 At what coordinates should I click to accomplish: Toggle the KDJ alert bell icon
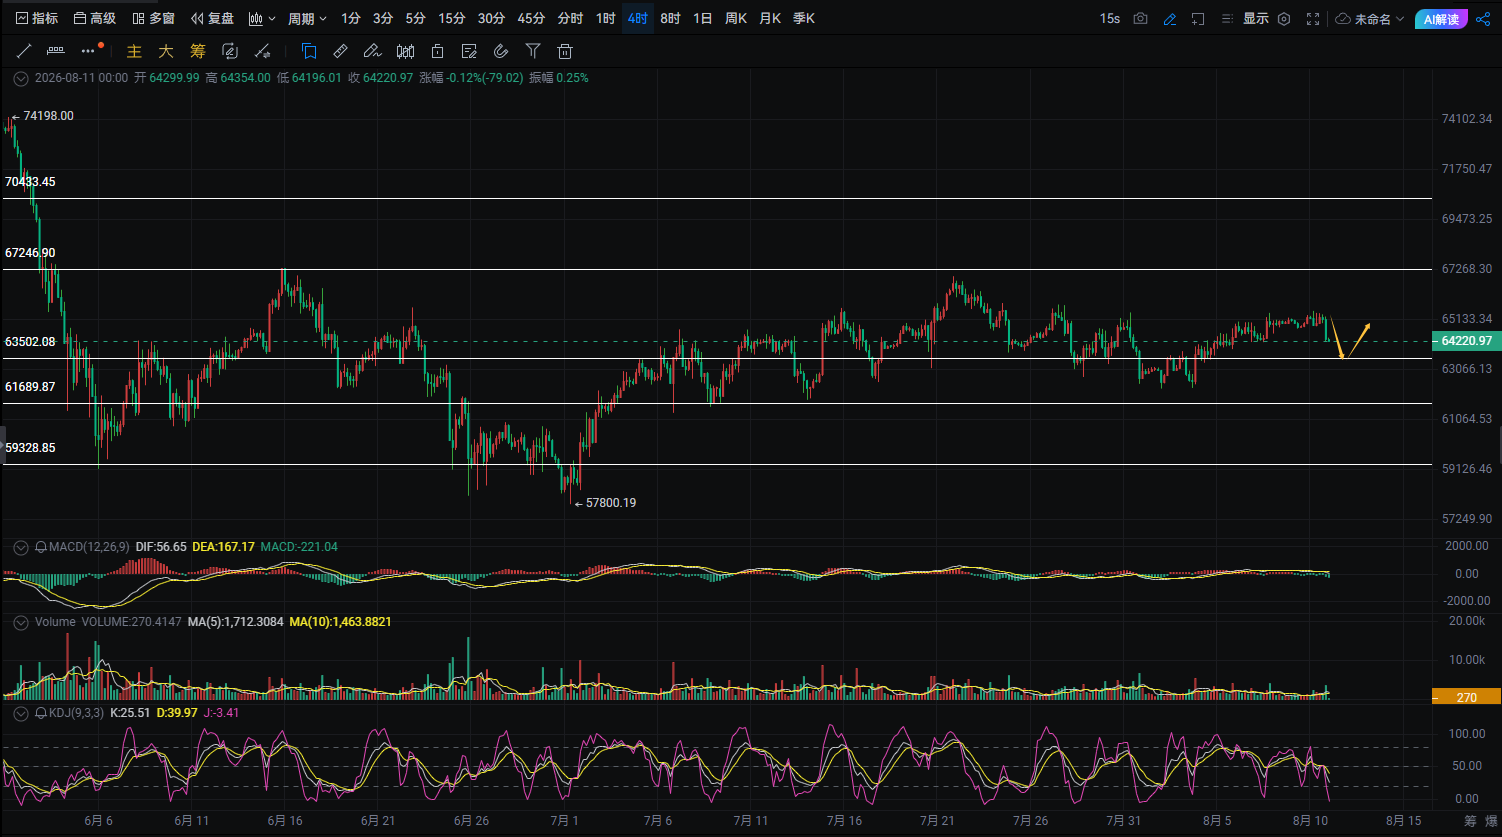click(x=41, y=713)
